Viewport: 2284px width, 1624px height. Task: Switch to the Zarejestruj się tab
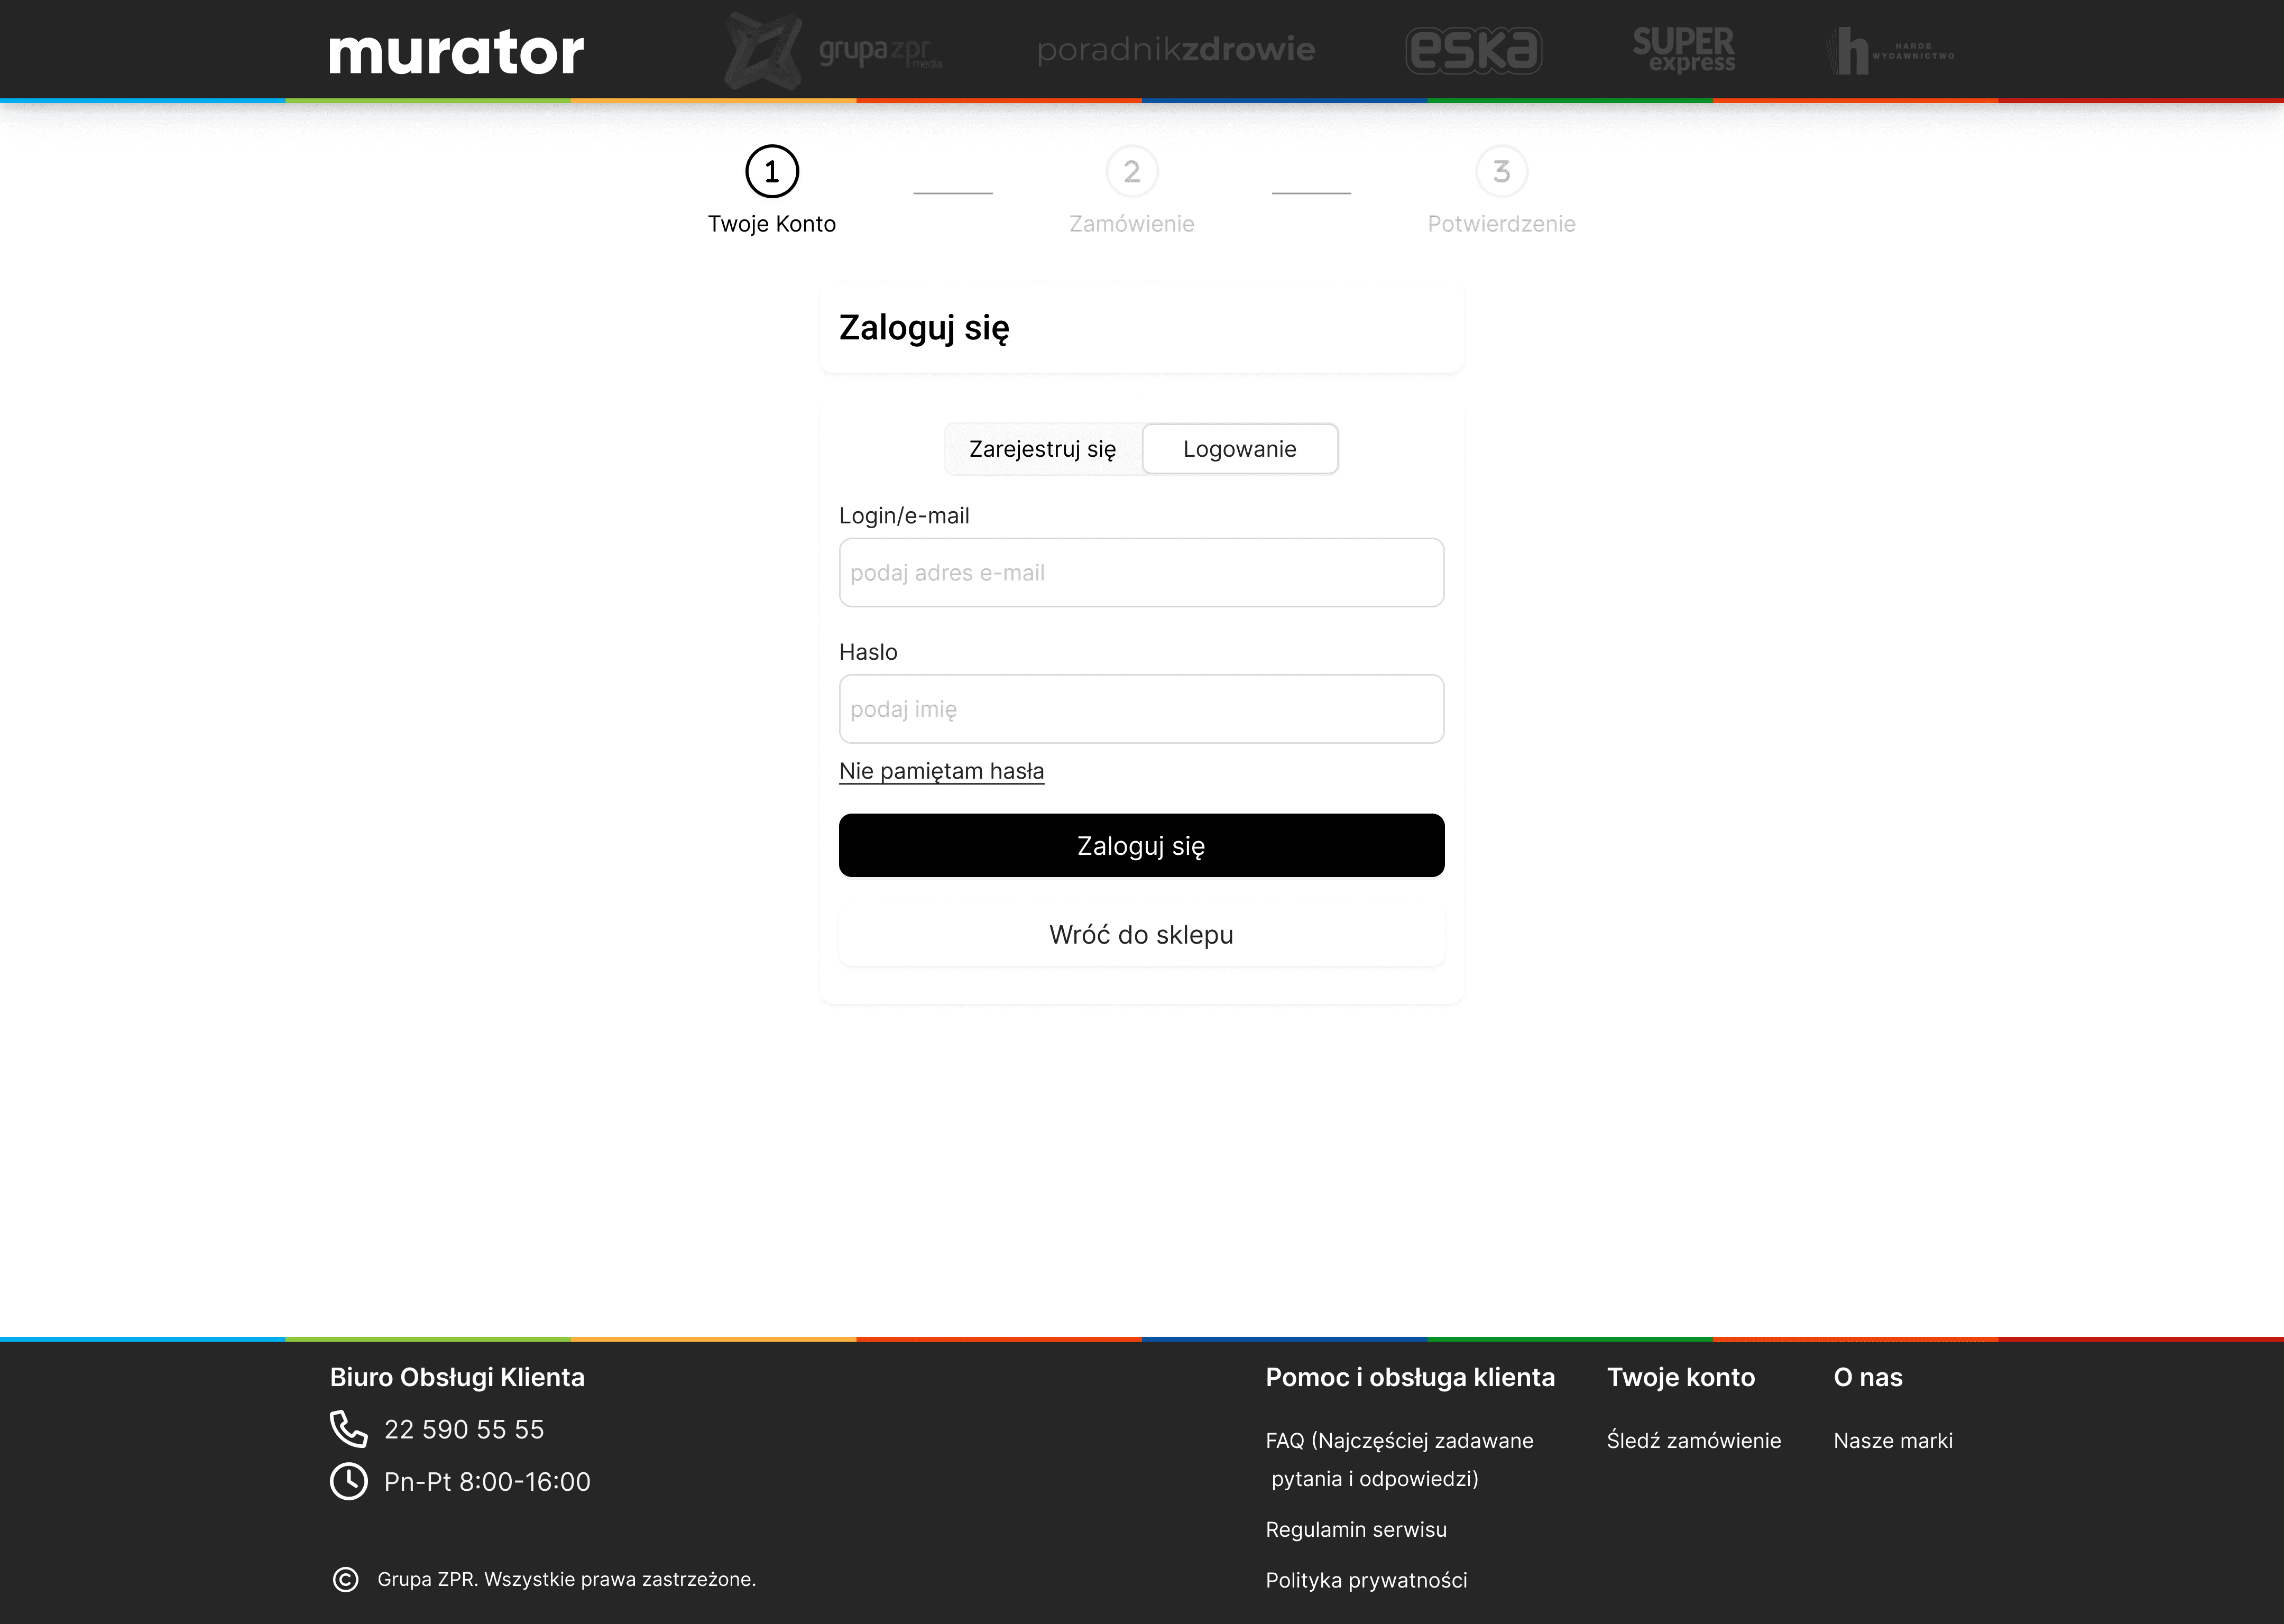click(x=1042, y=449)
